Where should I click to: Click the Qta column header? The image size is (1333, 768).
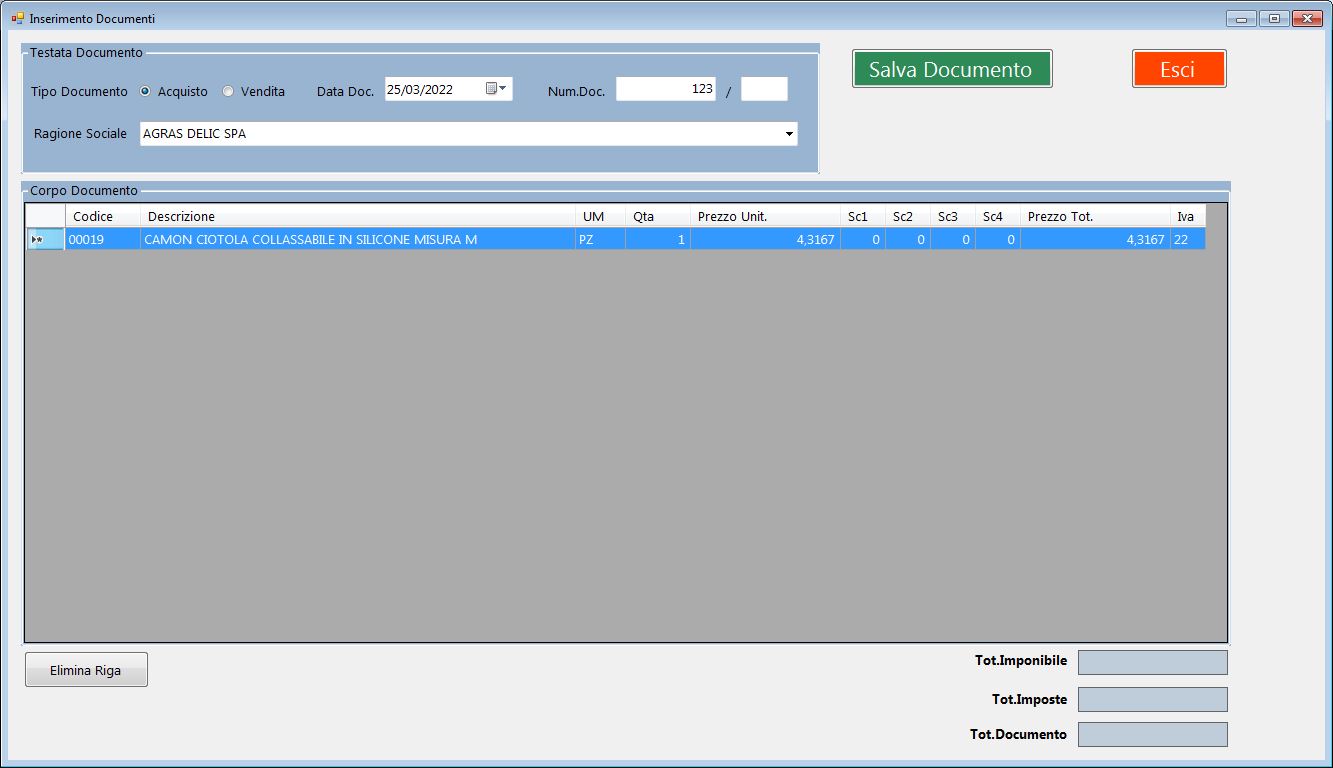coord(658,217)
